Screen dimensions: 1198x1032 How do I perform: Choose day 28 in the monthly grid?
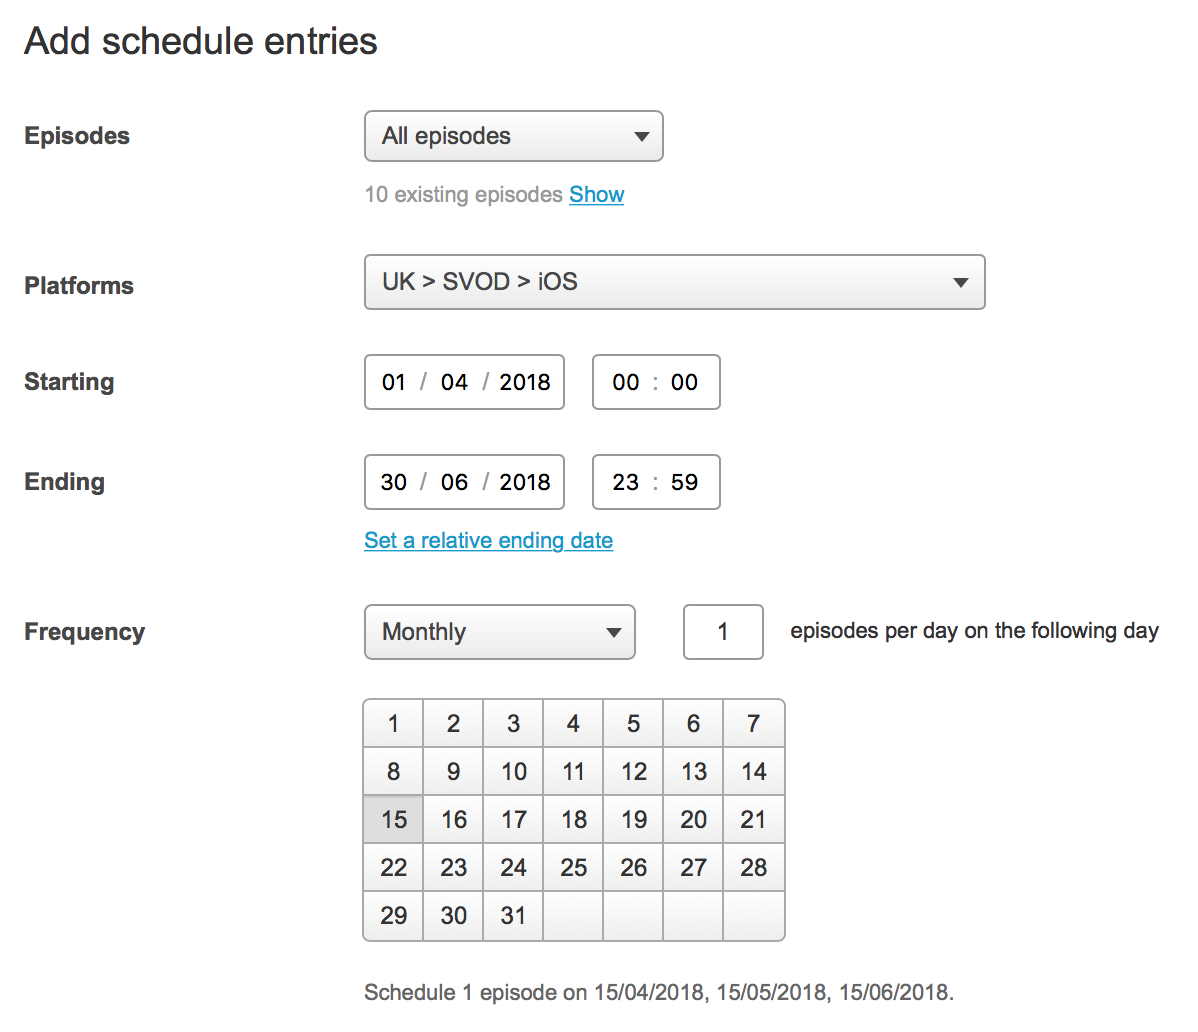(x=754, y=868)
